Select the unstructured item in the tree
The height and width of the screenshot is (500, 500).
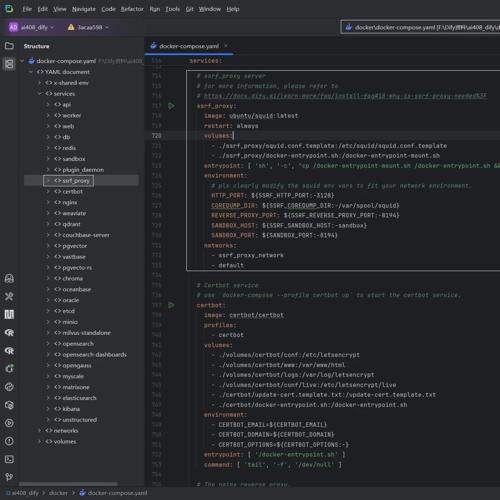[80, 420]
